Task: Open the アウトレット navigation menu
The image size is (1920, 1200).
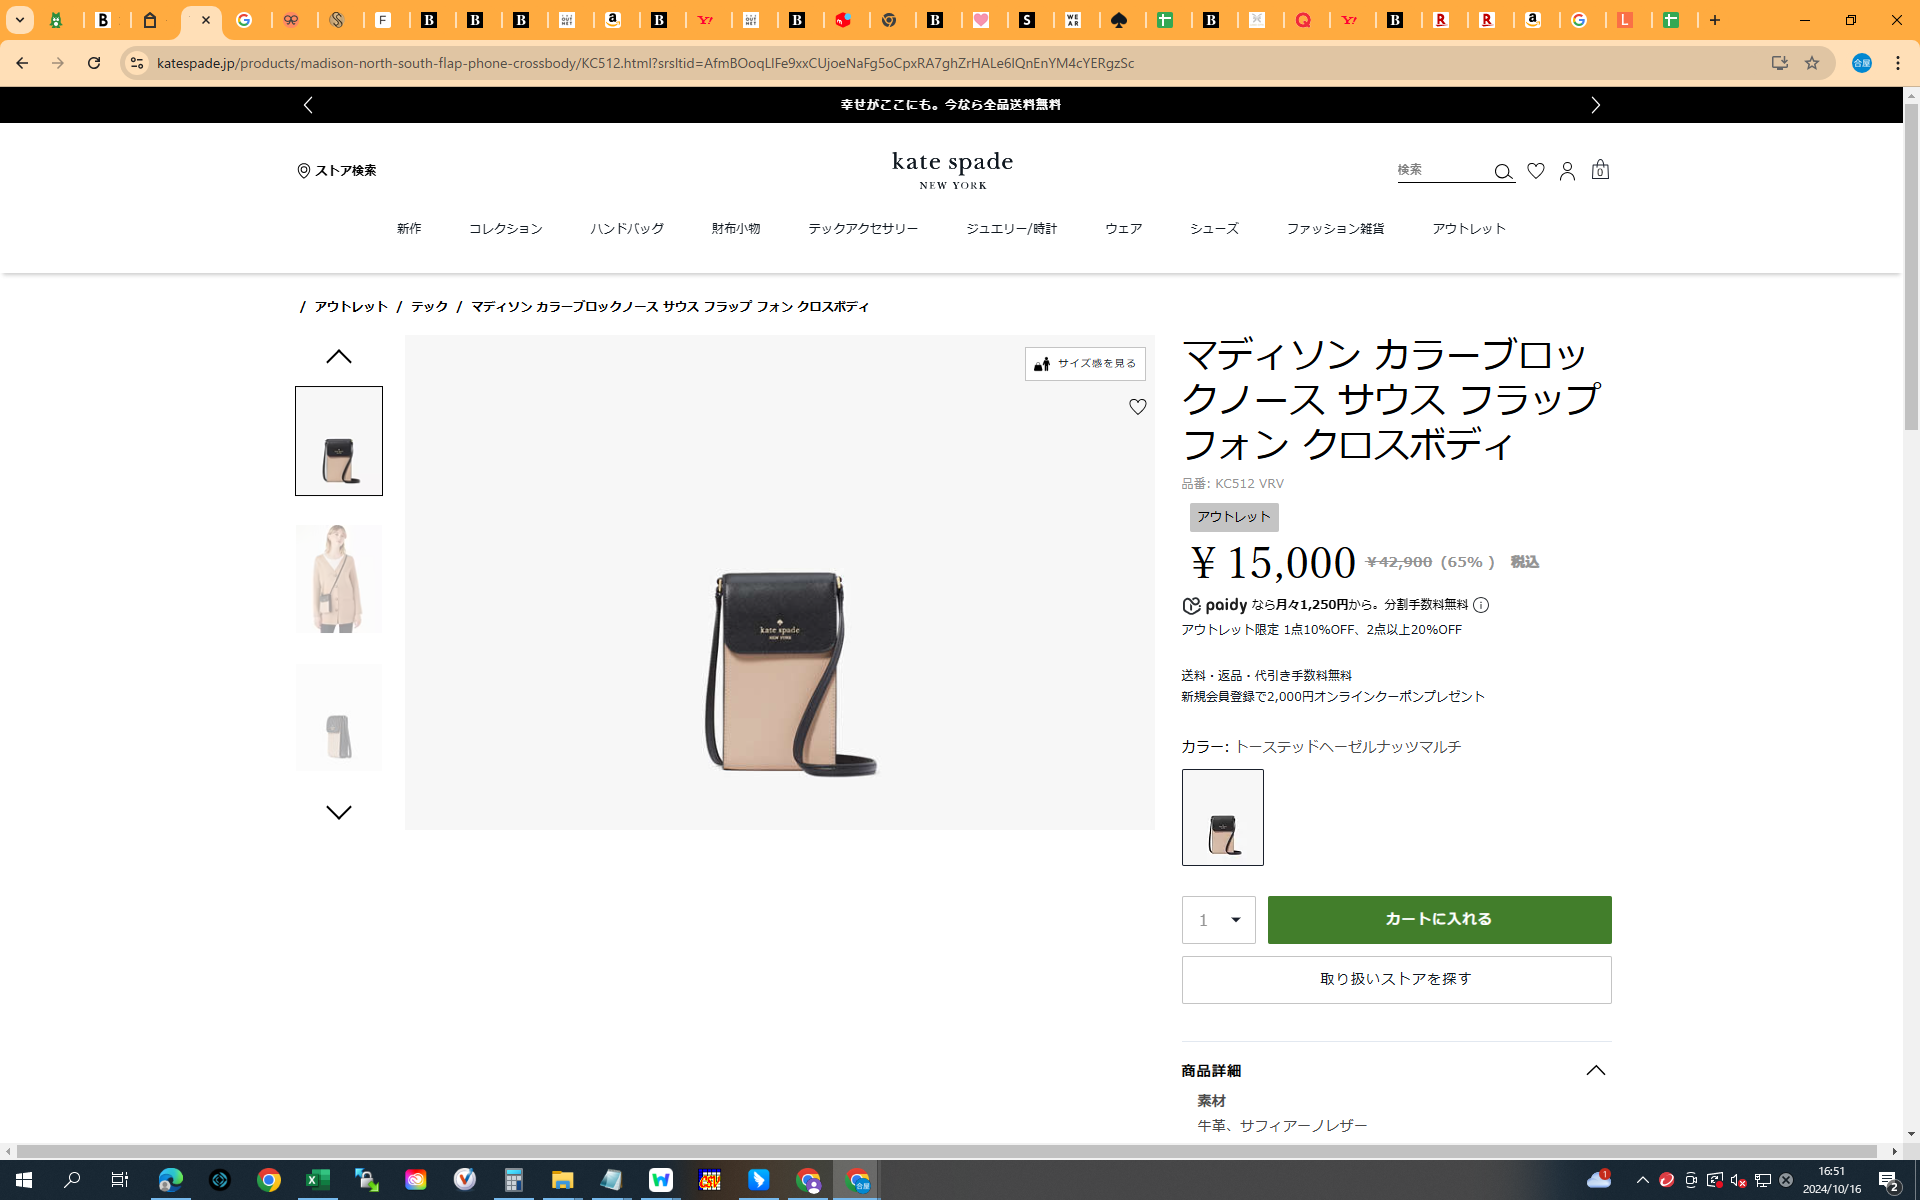Action: [1468, 229]
